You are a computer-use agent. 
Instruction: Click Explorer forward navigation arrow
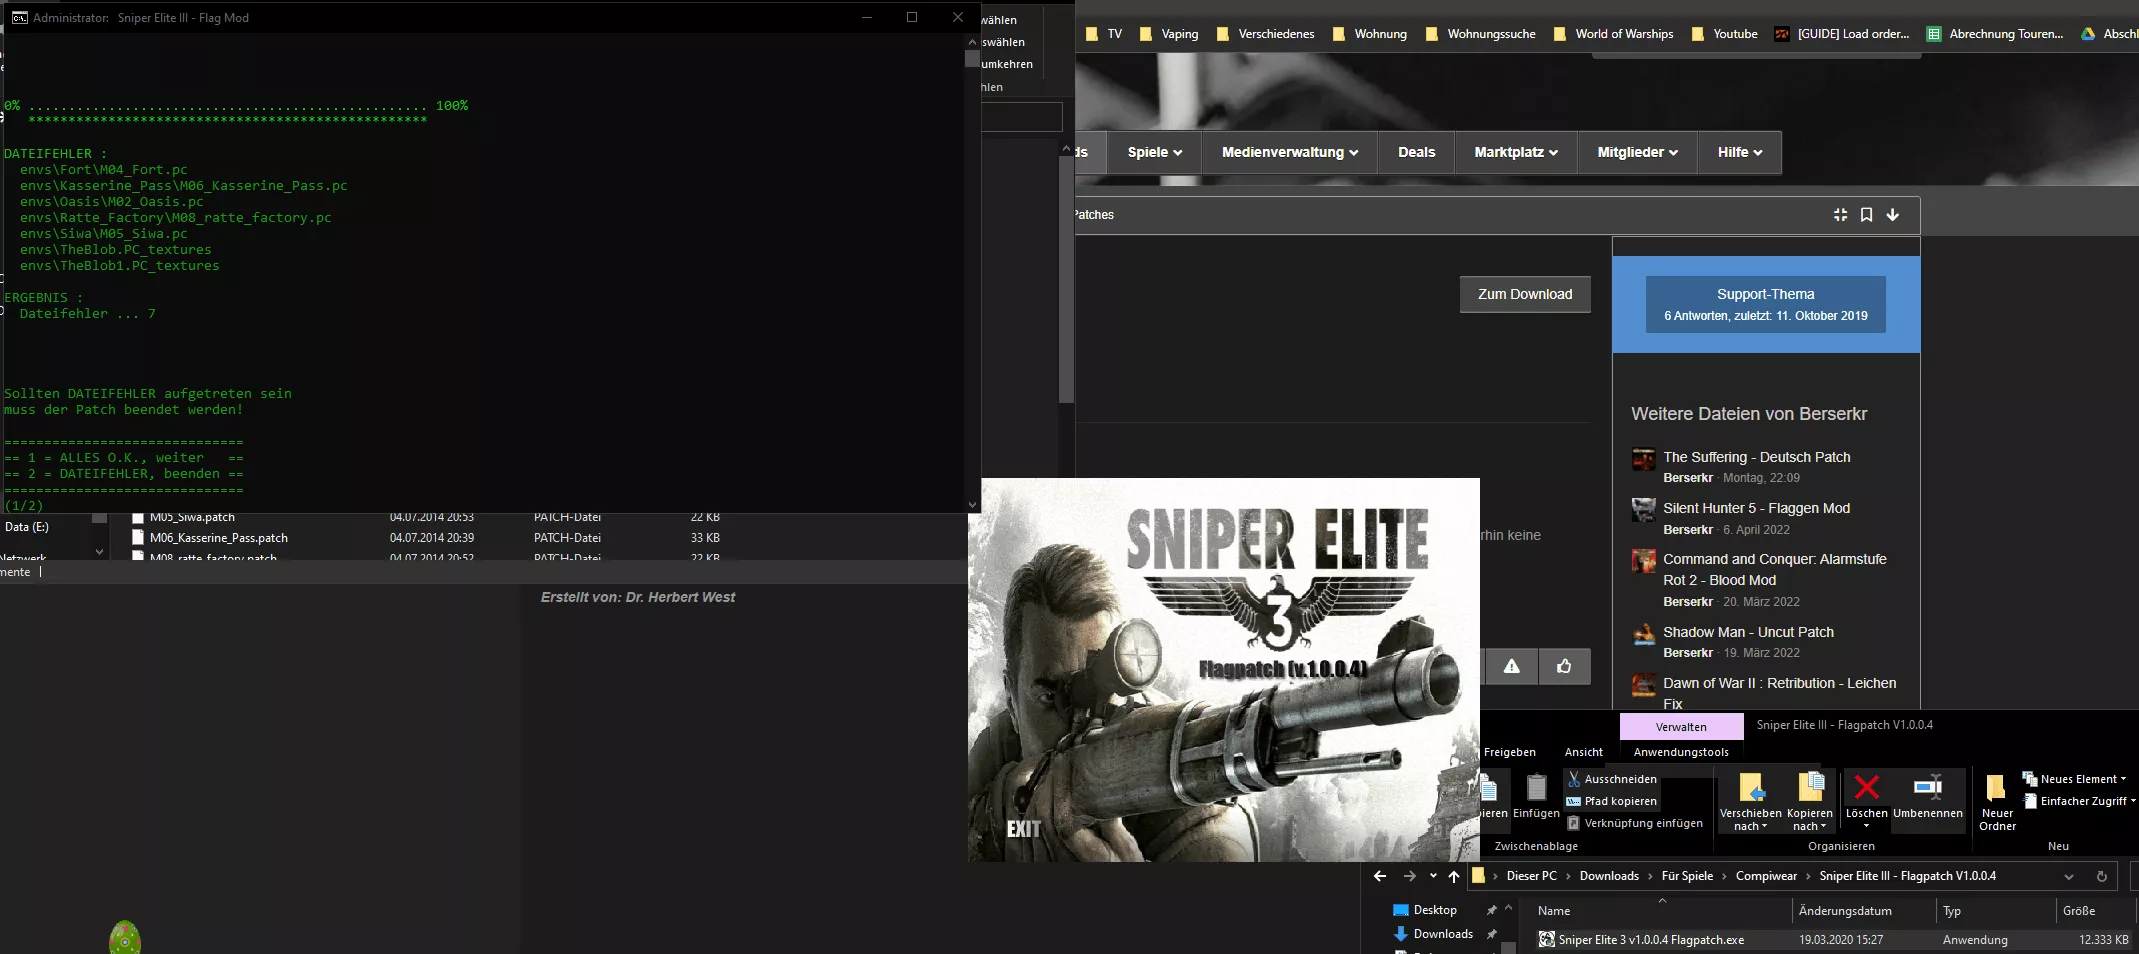1409,876
